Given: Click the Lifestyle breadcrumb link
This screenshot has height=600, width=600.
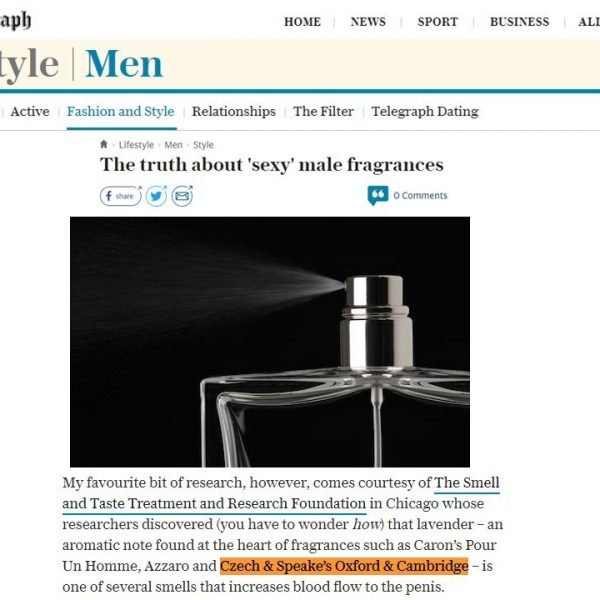Looking at the screenshot, I should click(x=136, y=145).
